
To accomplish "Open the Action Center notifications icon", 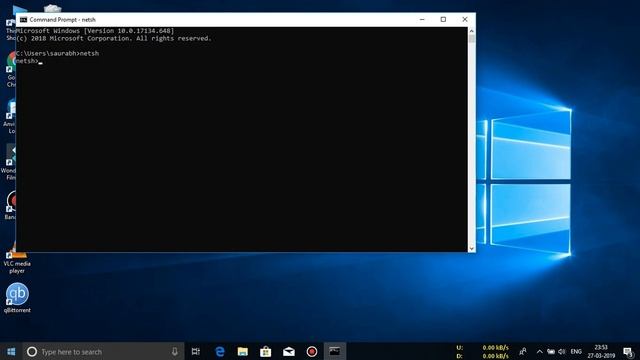I will tap(628, 351).
